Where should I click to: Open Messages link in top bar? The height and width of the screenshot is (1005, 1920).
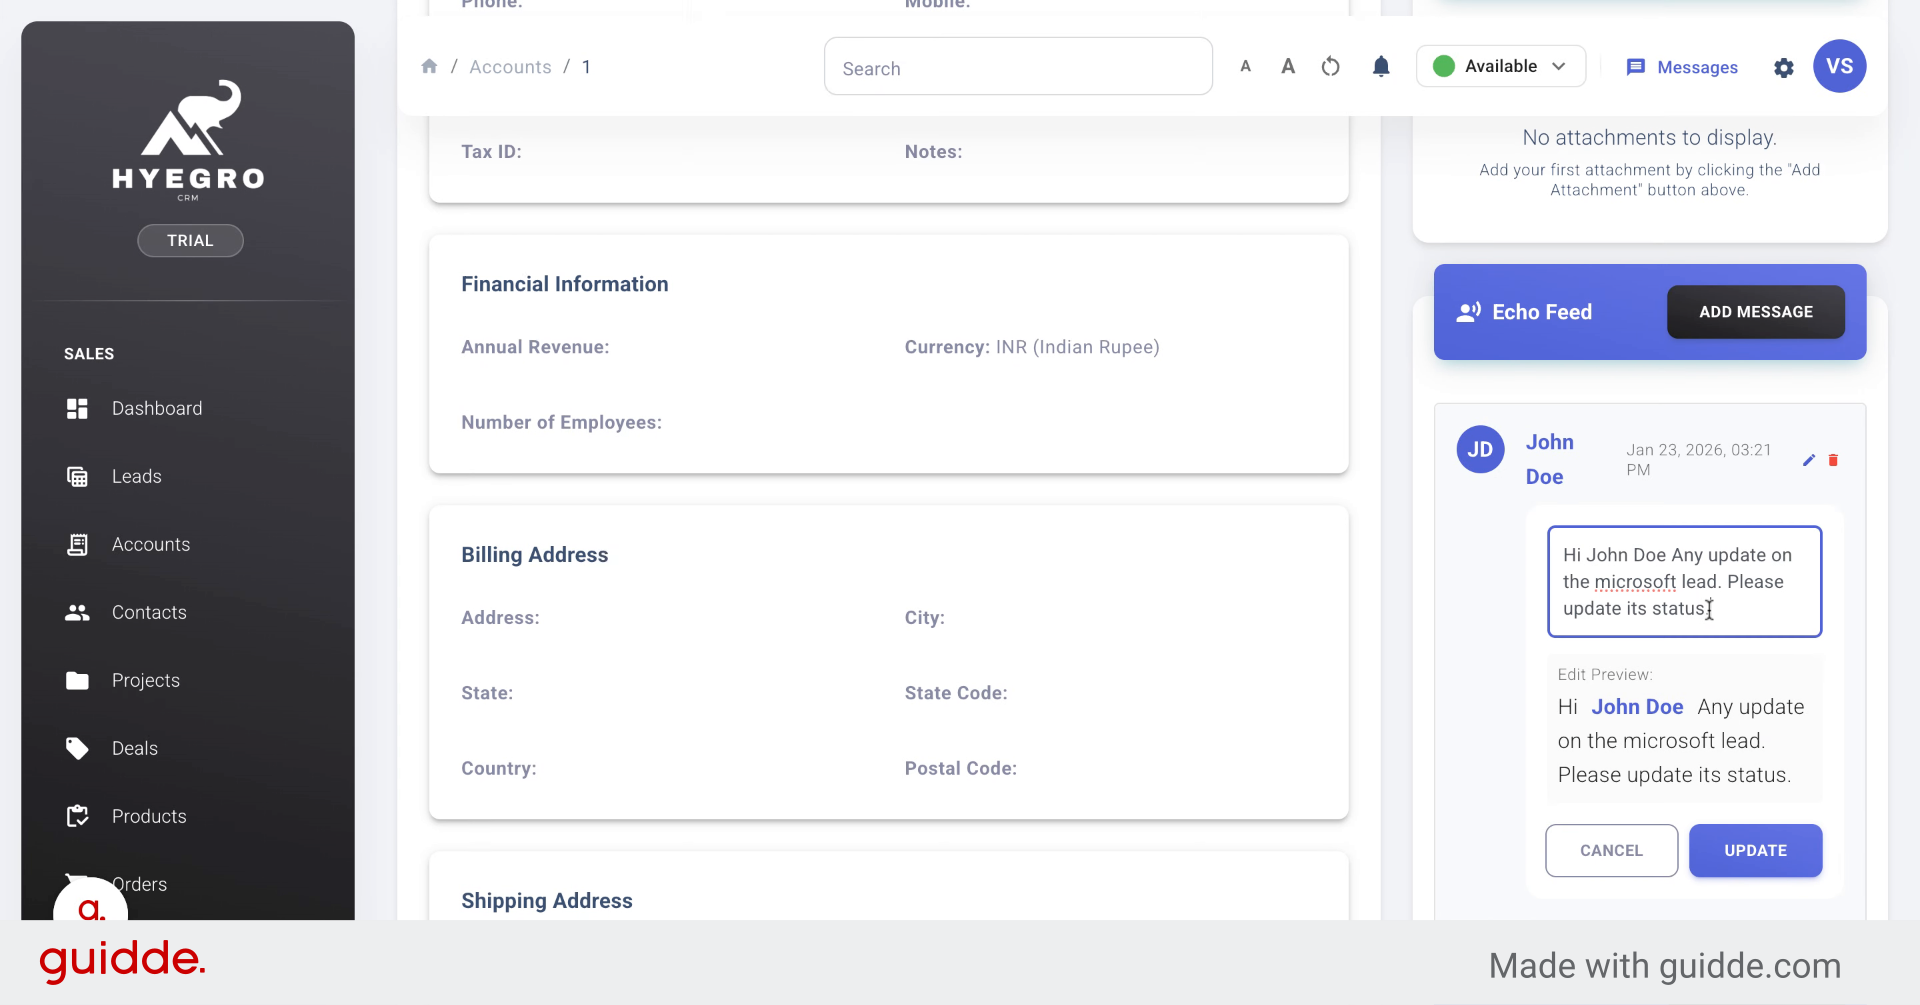[1682, 67]
